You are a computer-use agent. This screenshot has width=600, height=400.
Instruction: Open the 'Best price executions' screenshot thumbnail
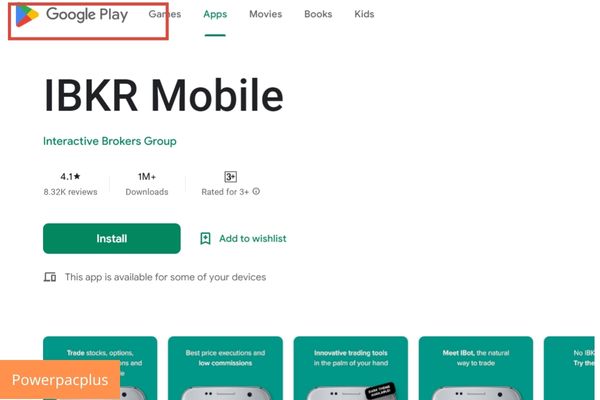225,368
